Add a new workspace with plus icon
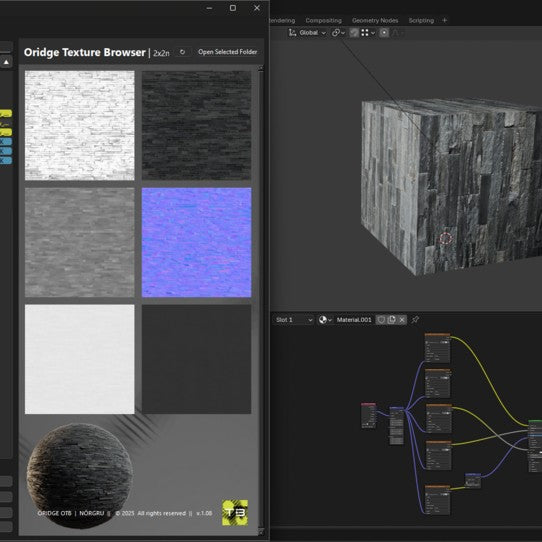Screen dimensions: 542x542 445,20
